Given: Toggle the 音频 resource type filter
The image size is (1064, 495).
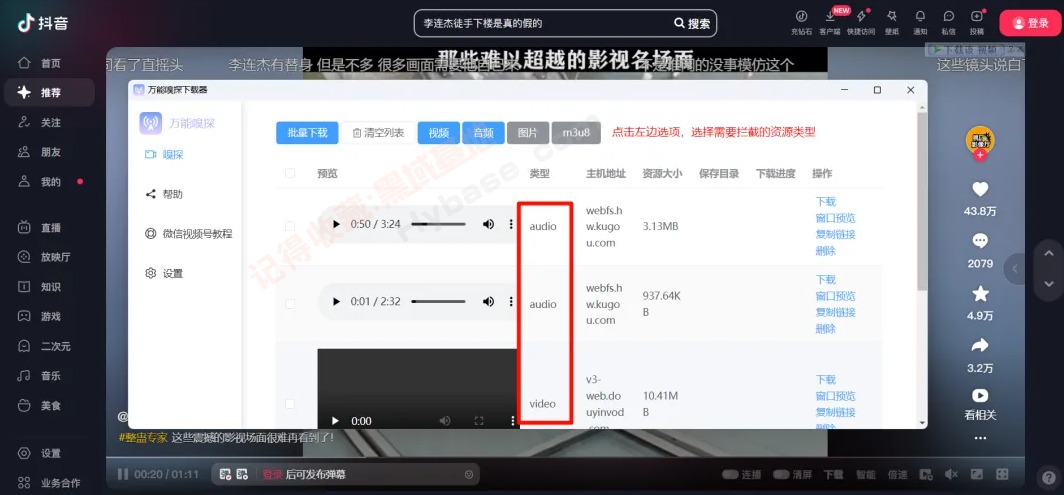Looking at the screenshot, I should pyautogui.click(x=483, y=133).
